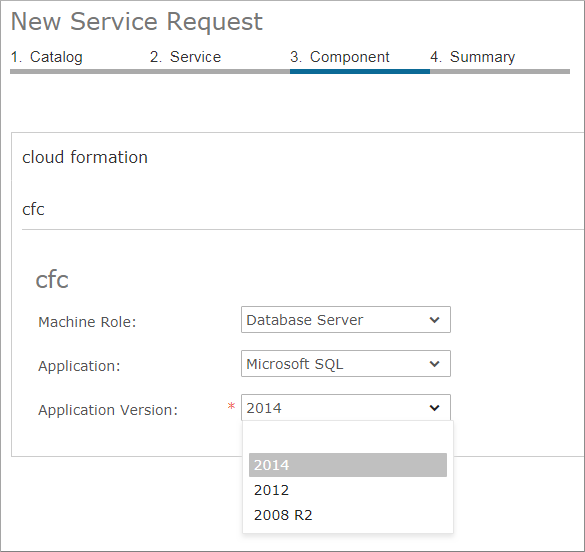Viewport: 585px width, 552px height.
Task: Click the Application label
Action: (79, 366)
